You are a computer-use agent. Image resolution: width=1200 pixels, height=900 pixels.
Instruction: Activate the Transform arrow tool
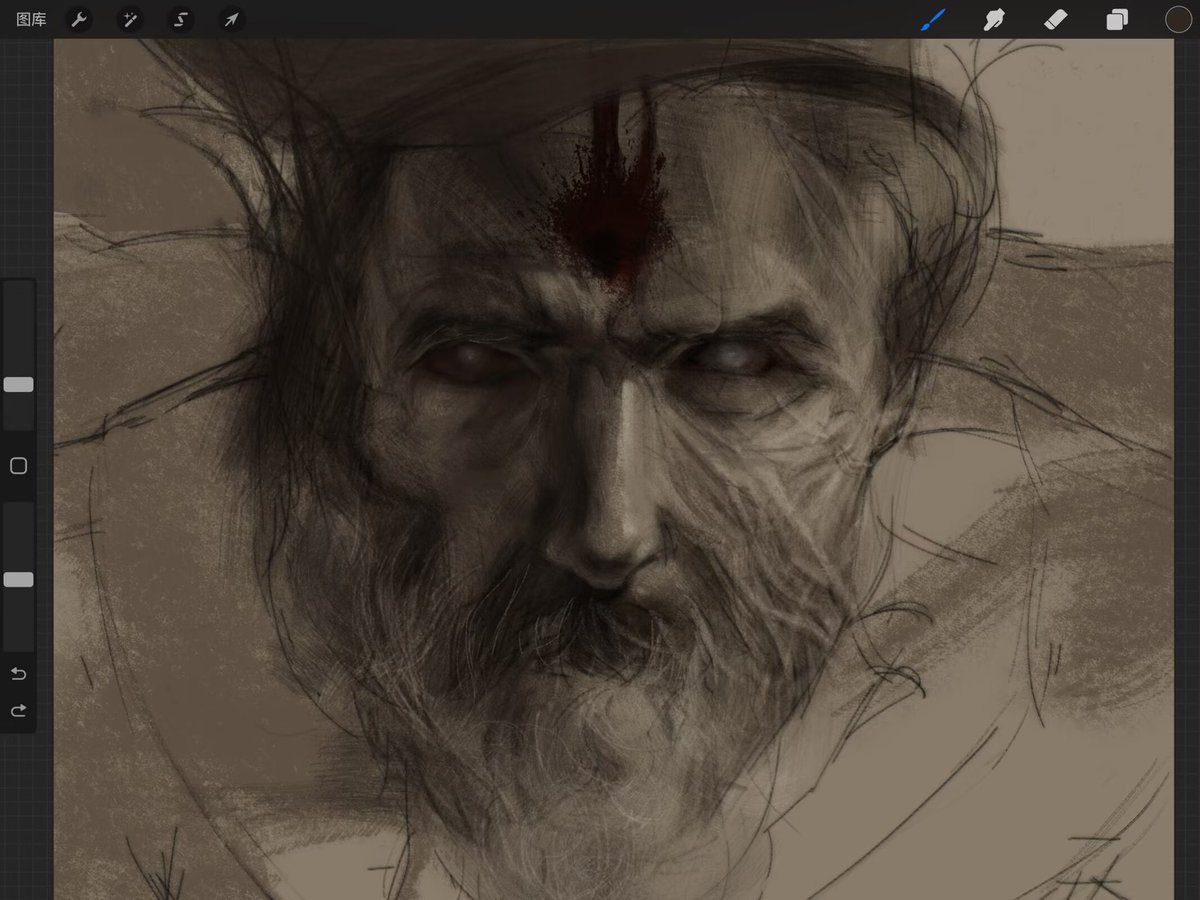click(x=232, y=19)
